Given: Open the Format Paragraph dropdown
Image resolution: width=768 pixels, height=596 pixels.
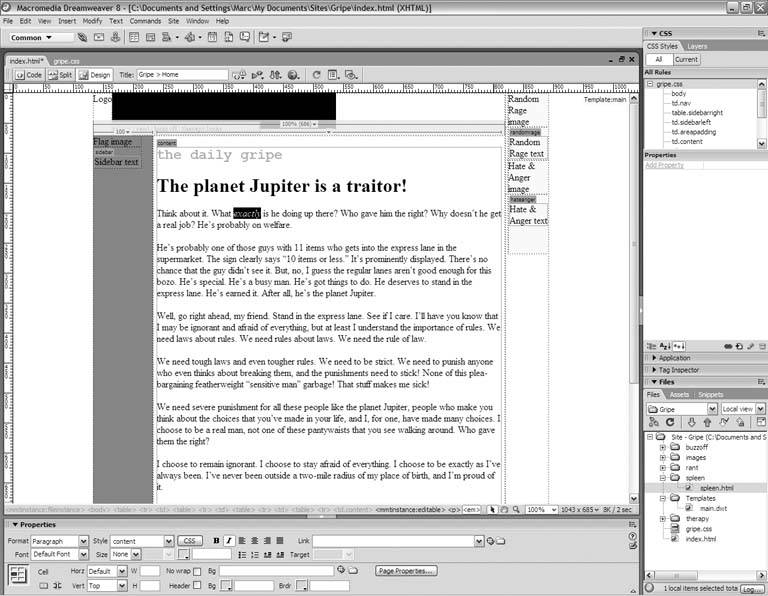Looking at the screenshot, I should click(x=83, y=541).
